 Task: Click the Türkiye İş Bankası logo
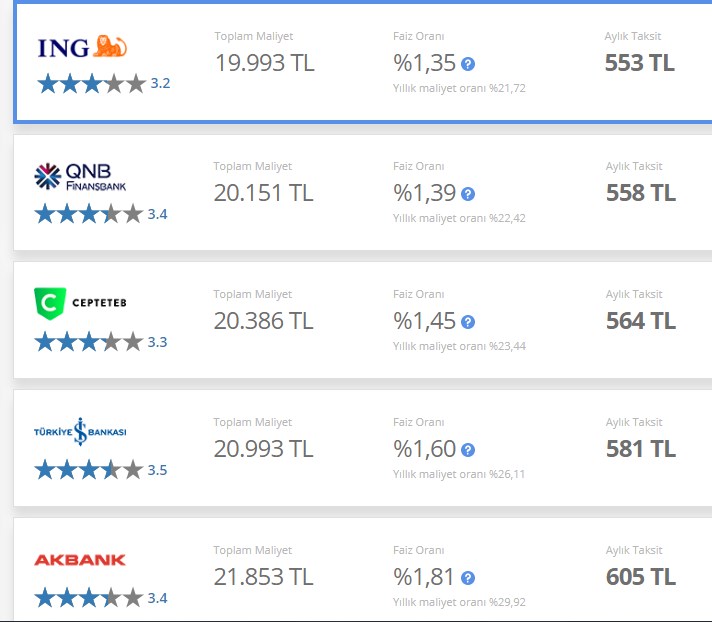(x=80, y=431)
